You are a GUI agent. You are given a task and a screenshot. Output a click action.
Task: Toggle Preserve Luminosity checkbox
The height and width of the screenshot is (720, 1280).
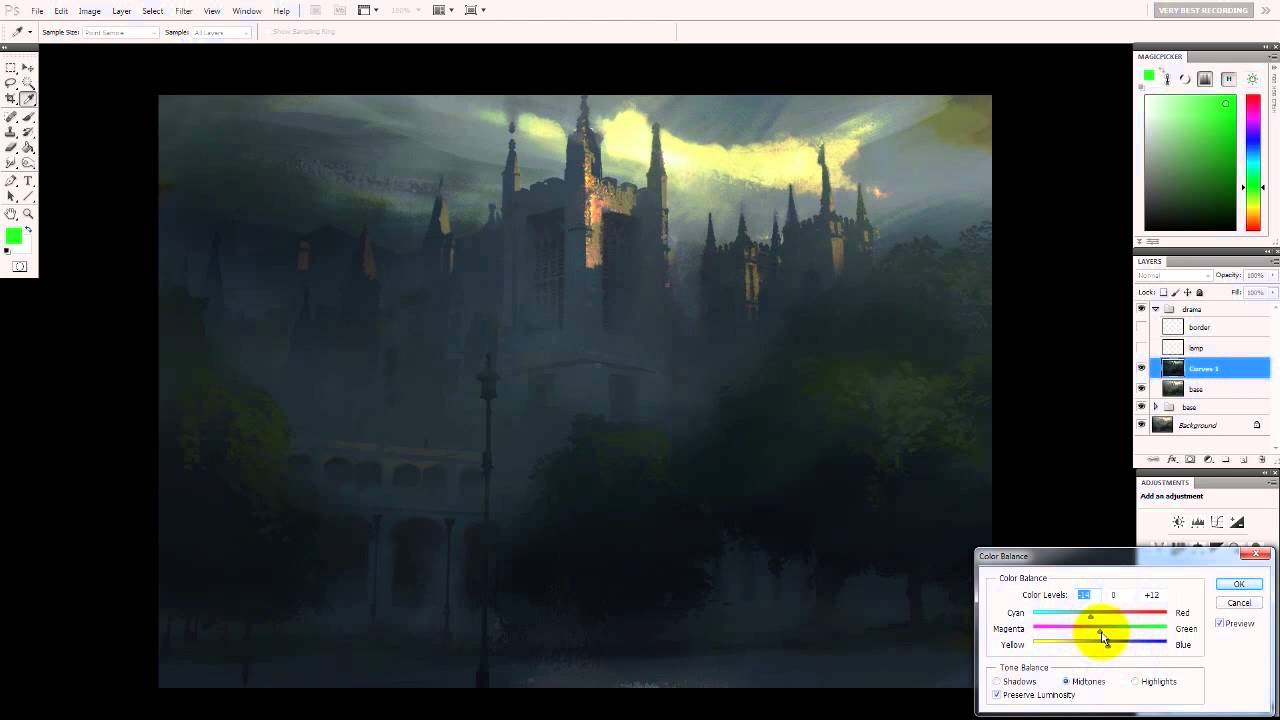click(x=997, y=695)
